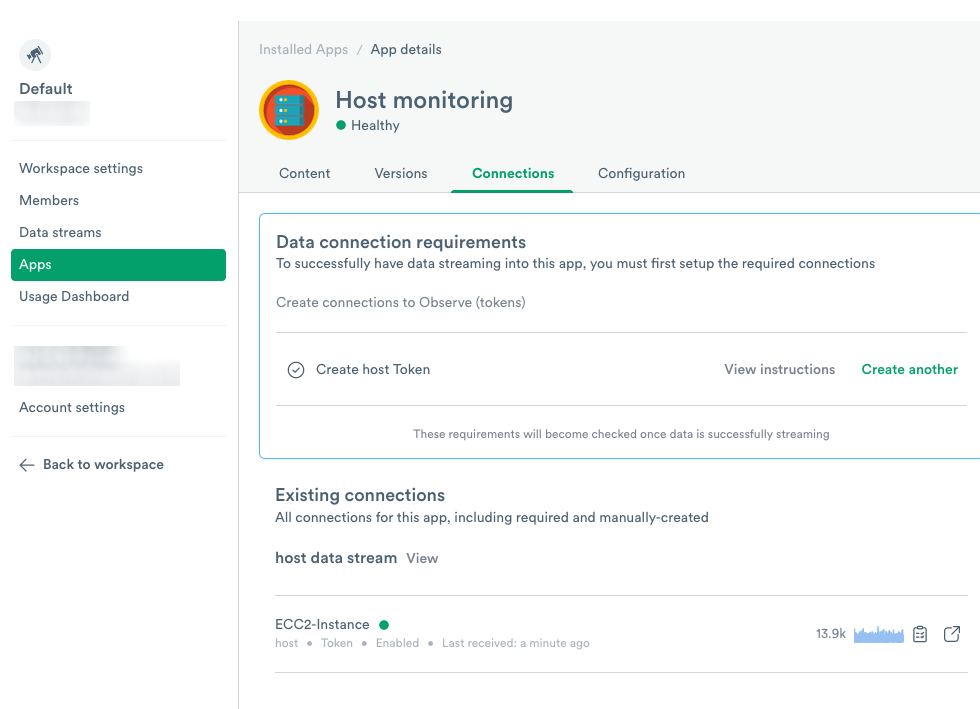This screenshot has width=980, height=709.
Task: Click Back to workspace link
Action: (103, 465)
